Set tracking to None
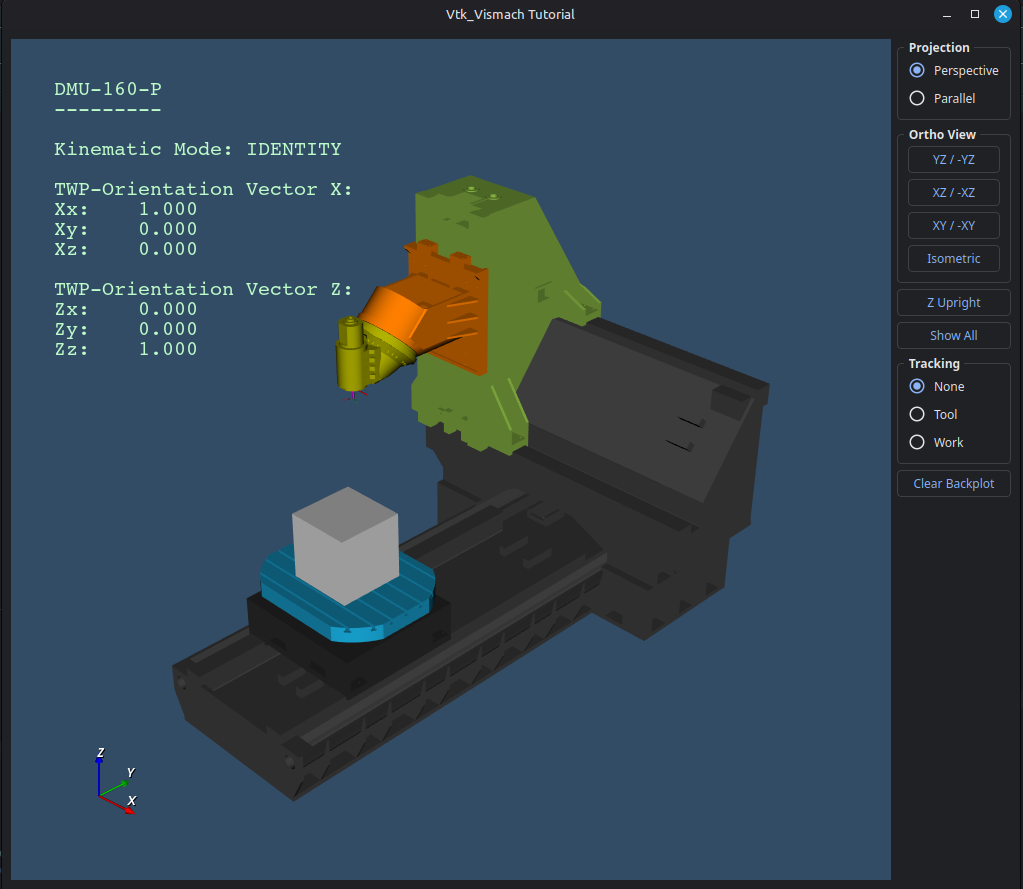Viewport: 1023px width, 889px height. tap(917, 387)
